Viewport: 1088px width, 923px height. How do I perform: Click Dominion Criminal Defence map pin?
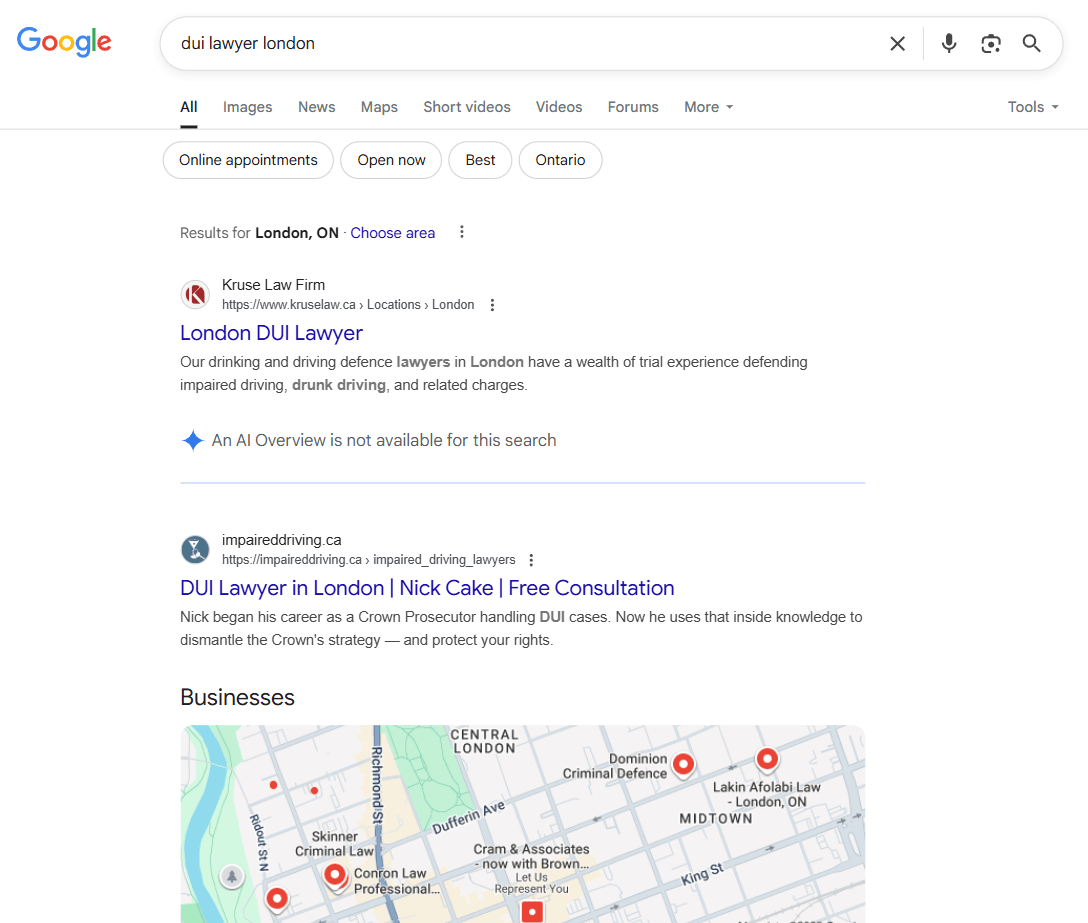[x=683, y=764]
